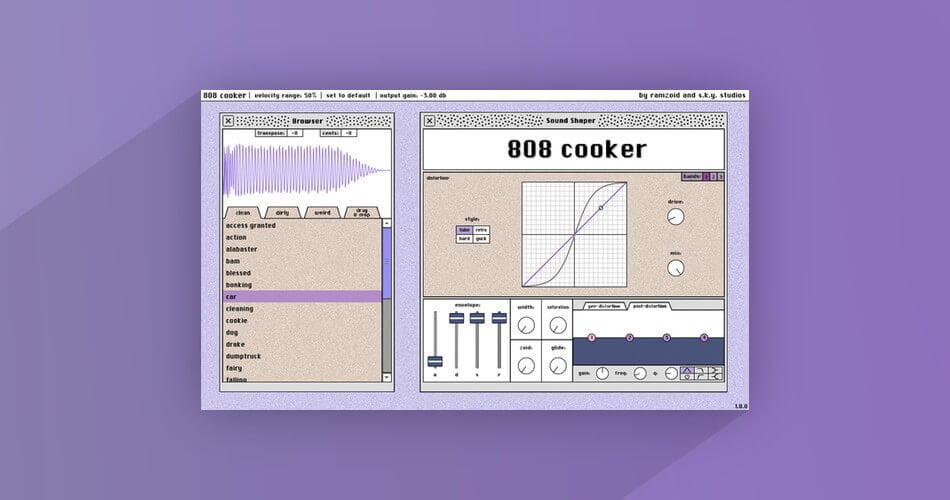Select the retro distortion style

click(481, 230)
